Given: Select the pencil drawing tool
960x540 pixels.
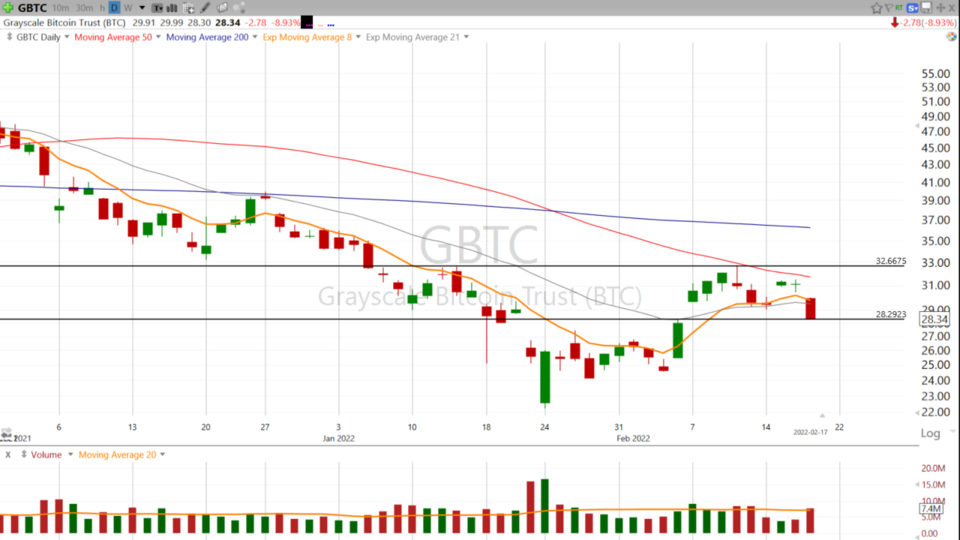Looking at the screenshot, I should coord(205,7).
